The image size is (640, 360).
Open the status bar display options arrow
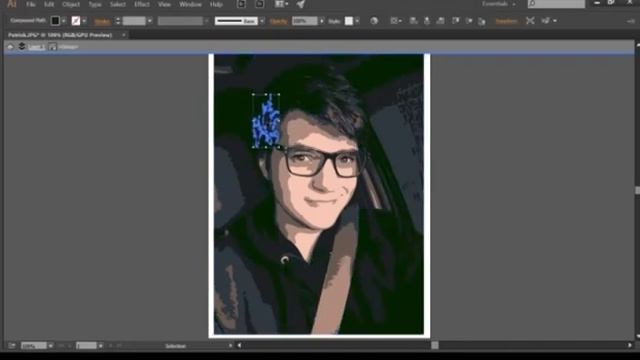(230, 346)
